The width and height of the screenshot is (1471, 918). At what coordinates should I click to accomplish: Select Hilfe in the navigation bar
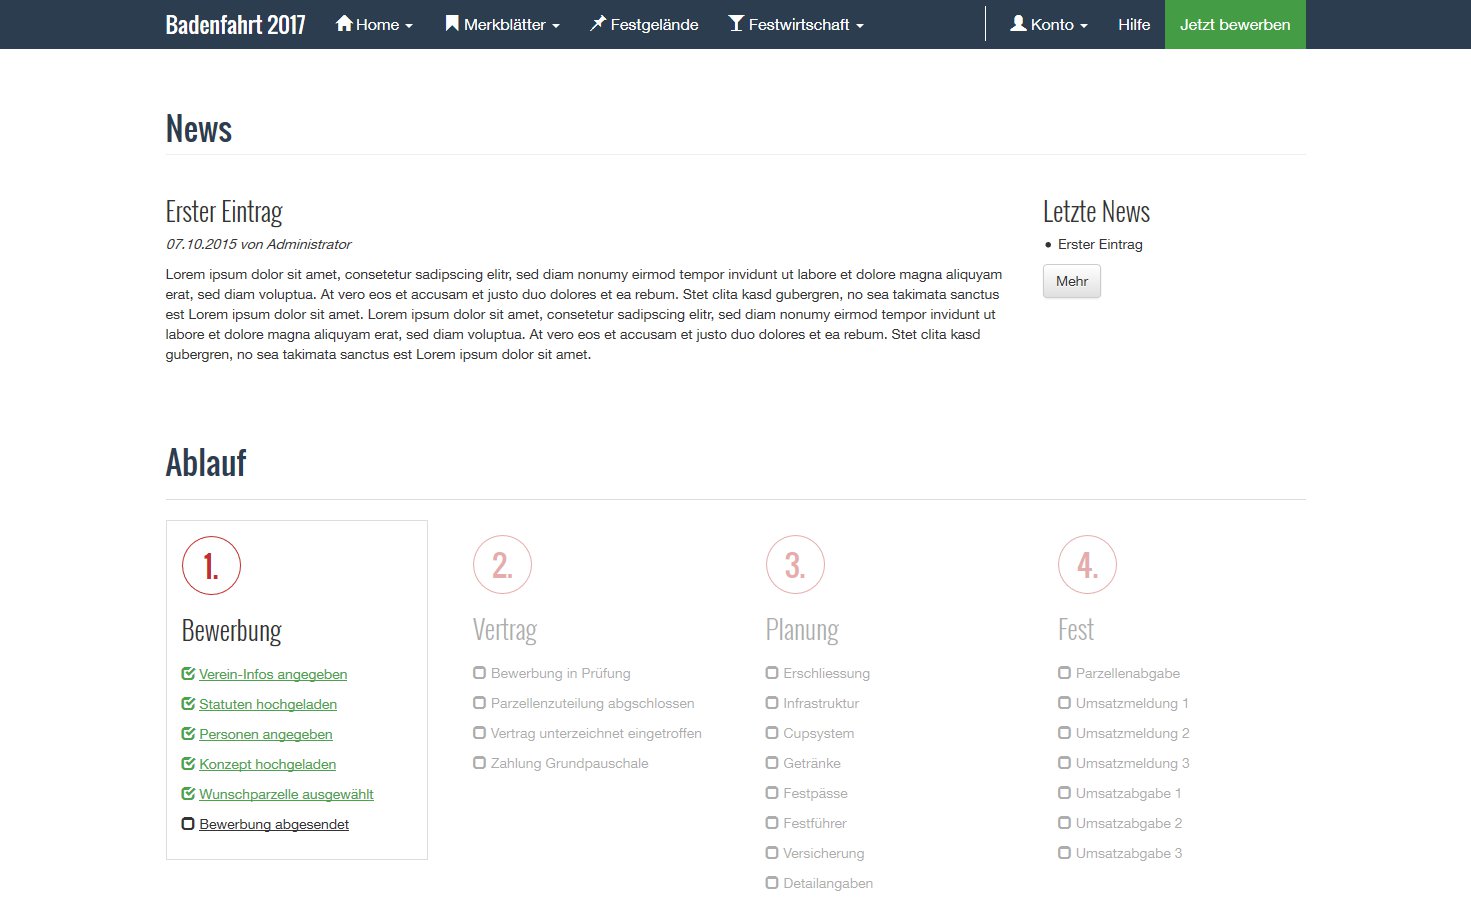click(x=1134, y=24)
